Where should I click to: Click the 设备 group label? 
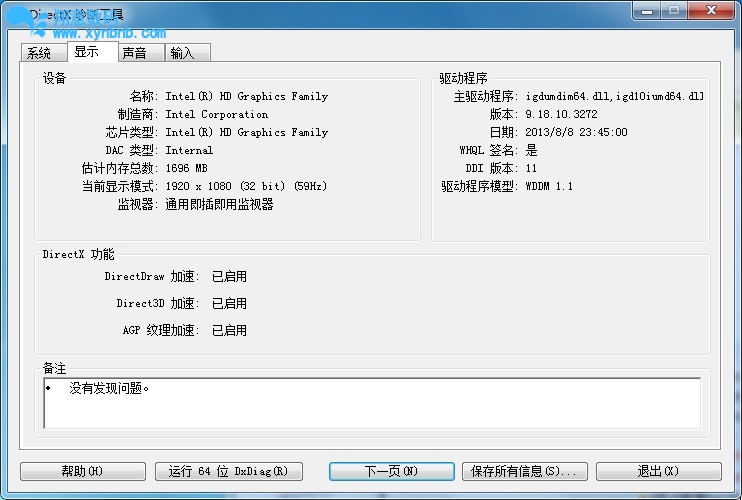(x=54, y=78)
